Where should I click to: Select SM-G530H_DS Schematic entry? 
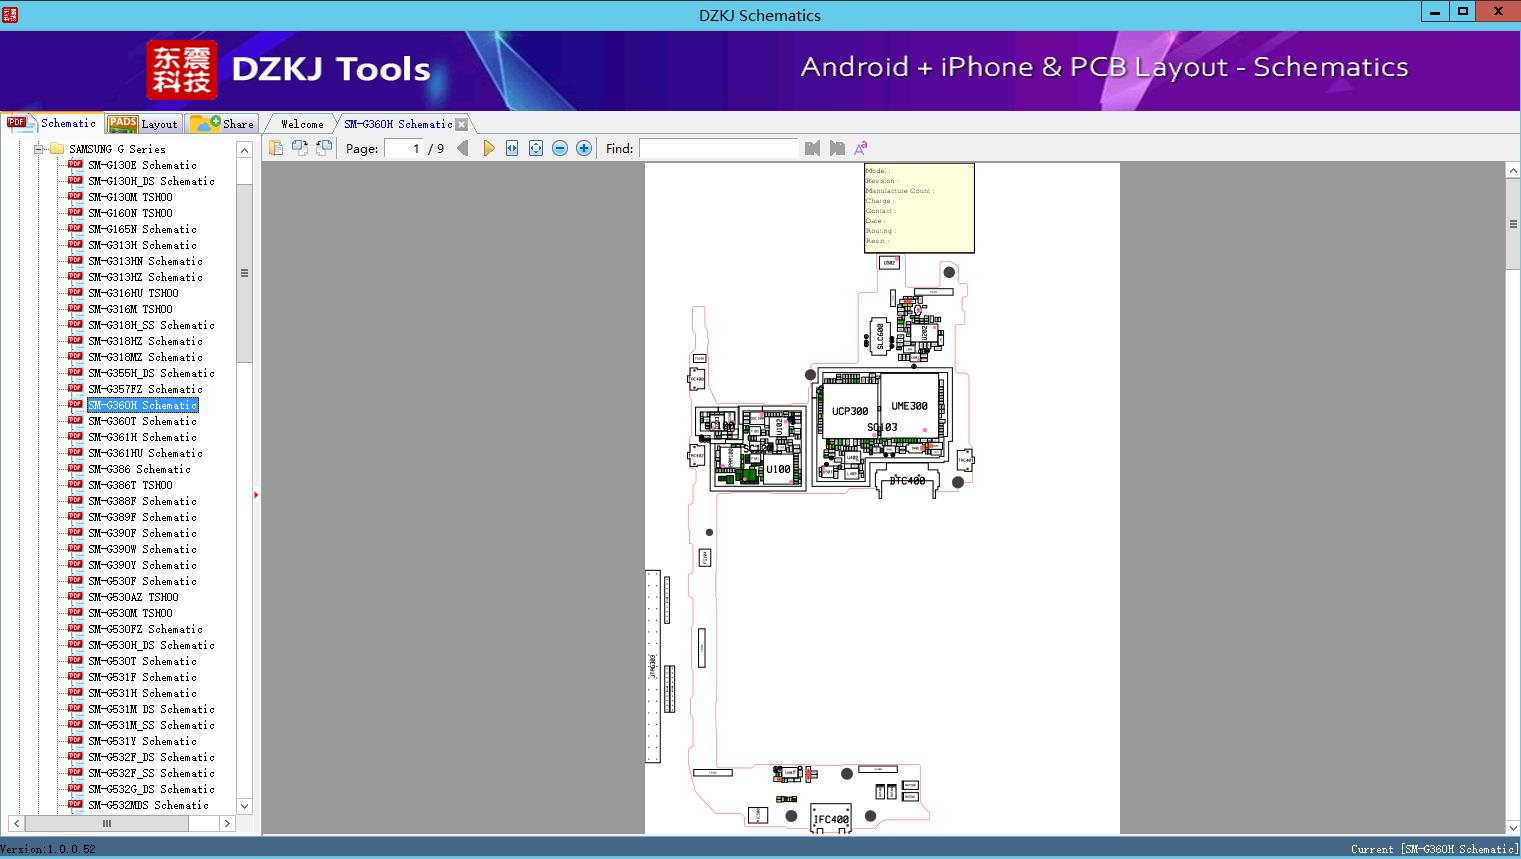pyautogui.click(x=151, y=645)
